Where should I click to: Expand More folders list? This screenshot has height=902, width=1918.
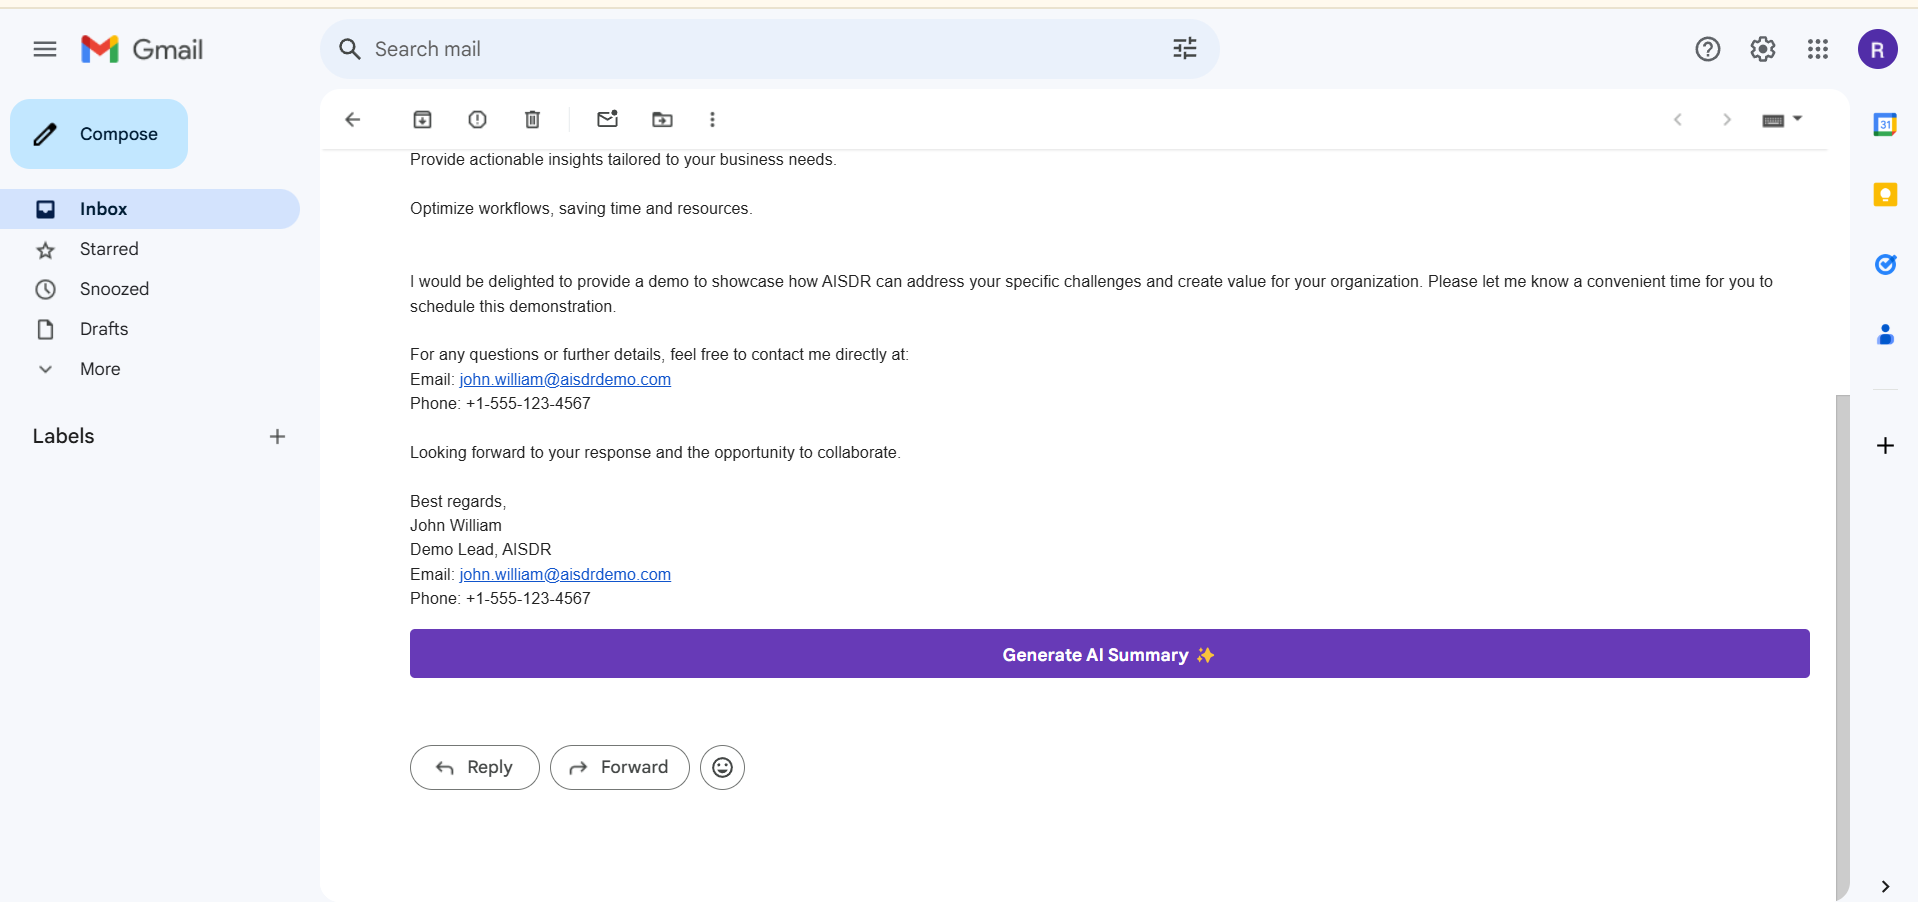pos(150,369)
